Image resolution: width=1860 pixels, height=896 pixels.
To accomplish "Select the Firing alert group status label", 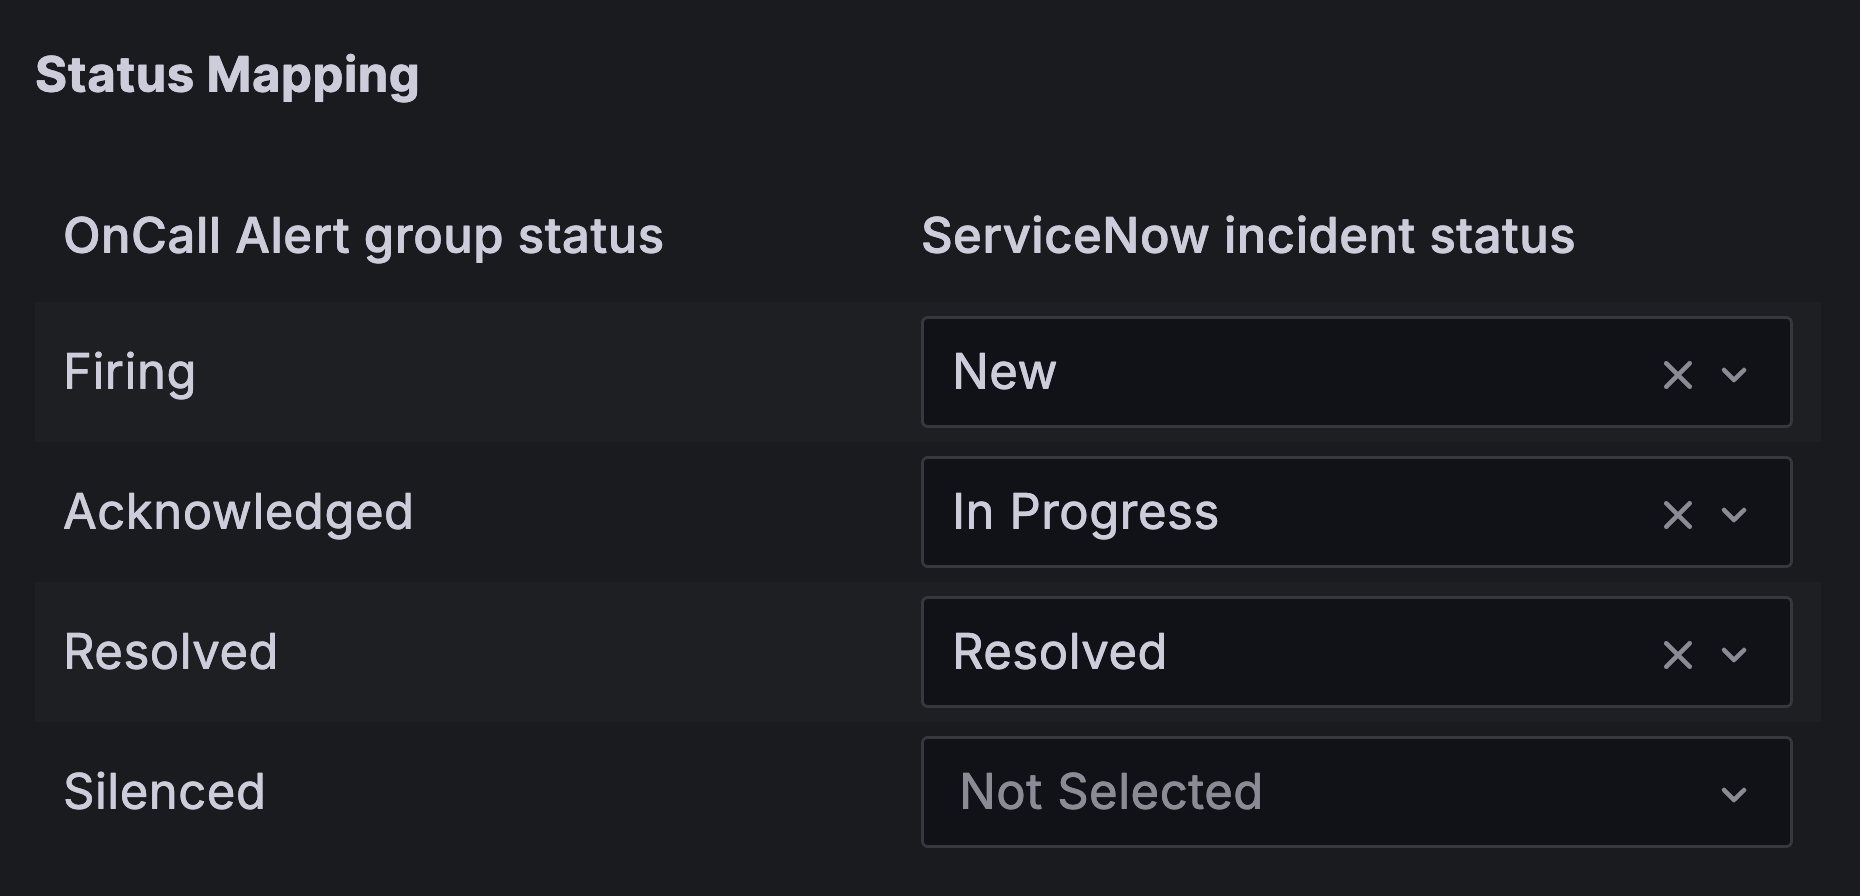I will pyautogui.click(x=131, y=371).
